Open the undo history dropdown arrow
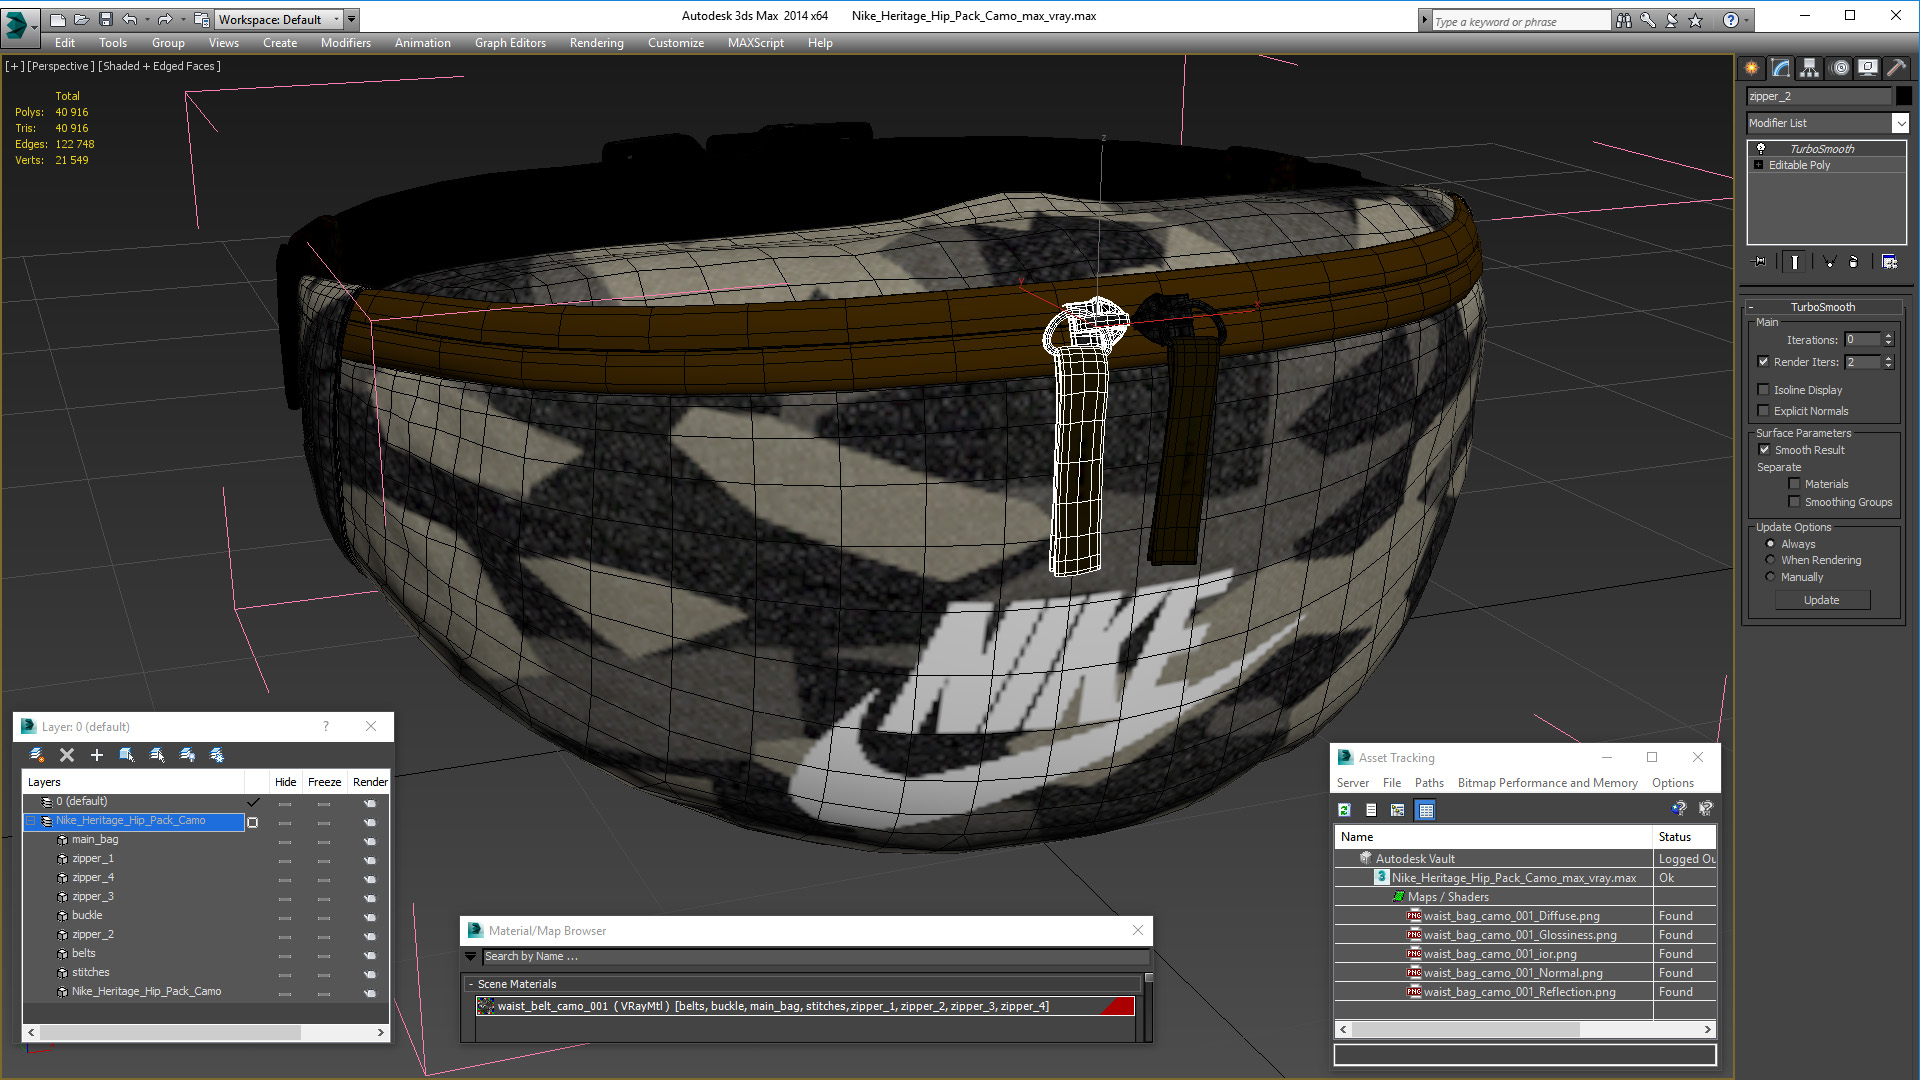 coord(147,19)
